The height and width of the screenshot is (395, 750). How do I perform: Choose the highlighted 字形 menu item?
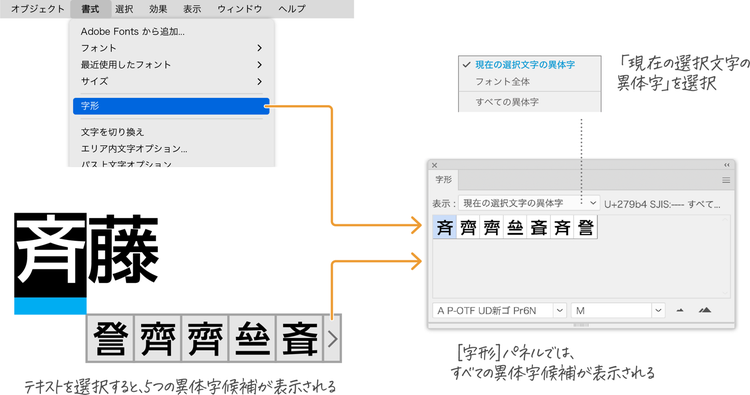171,106
